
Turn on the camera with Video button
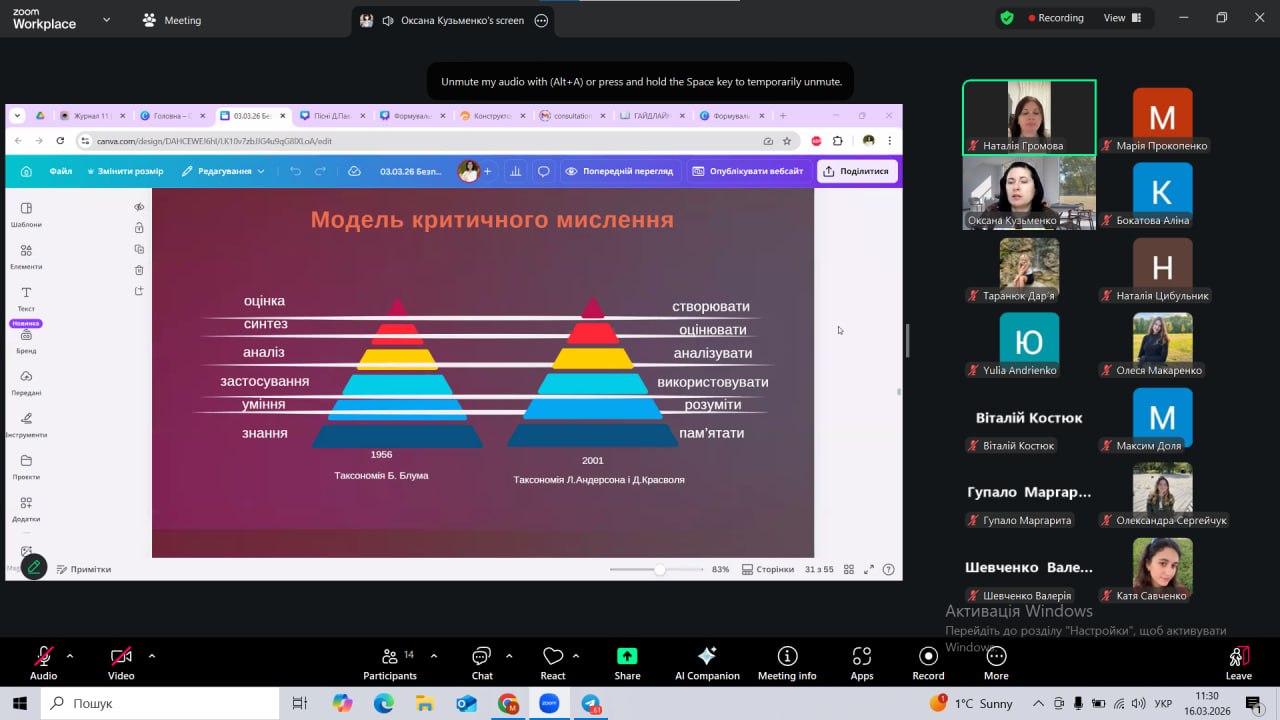coord(121,663)
